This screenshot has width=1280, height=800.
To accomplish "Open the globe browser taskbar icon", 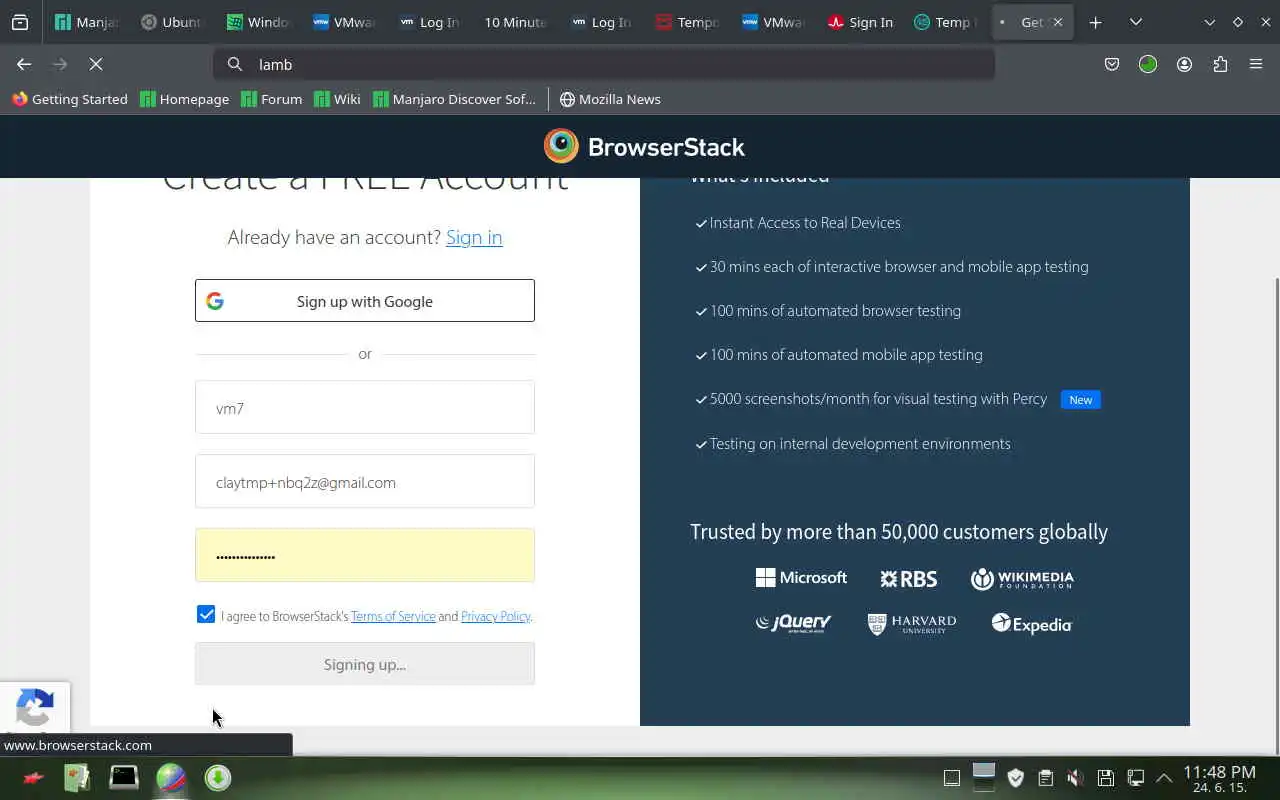I will click(171, 778).
